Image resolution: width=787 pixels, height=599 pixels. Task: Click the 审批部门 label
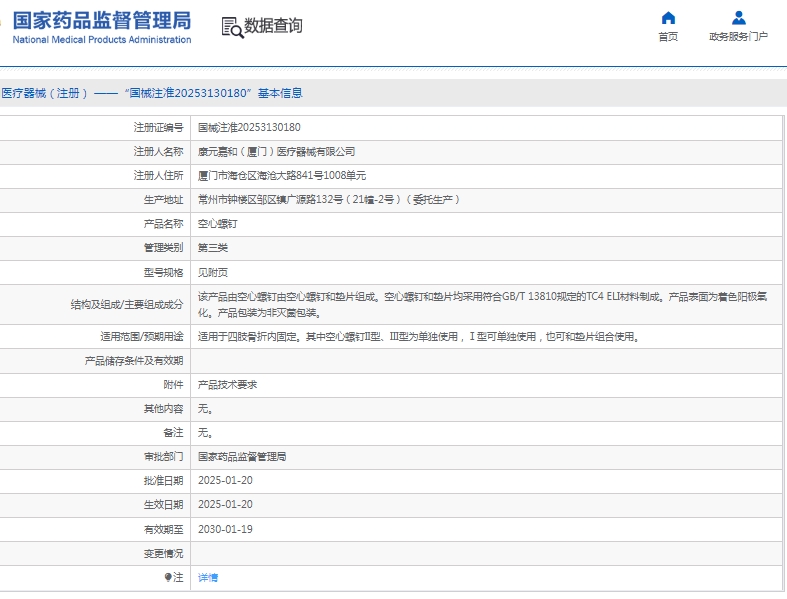coord(164,457)
